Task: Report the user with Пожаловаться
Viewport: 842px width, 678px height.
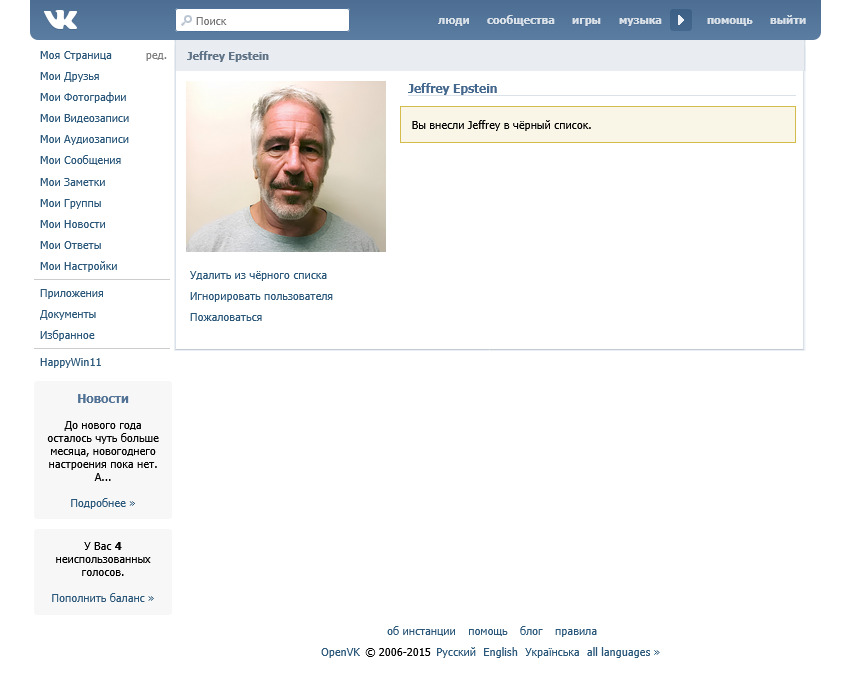Action: 226,317
